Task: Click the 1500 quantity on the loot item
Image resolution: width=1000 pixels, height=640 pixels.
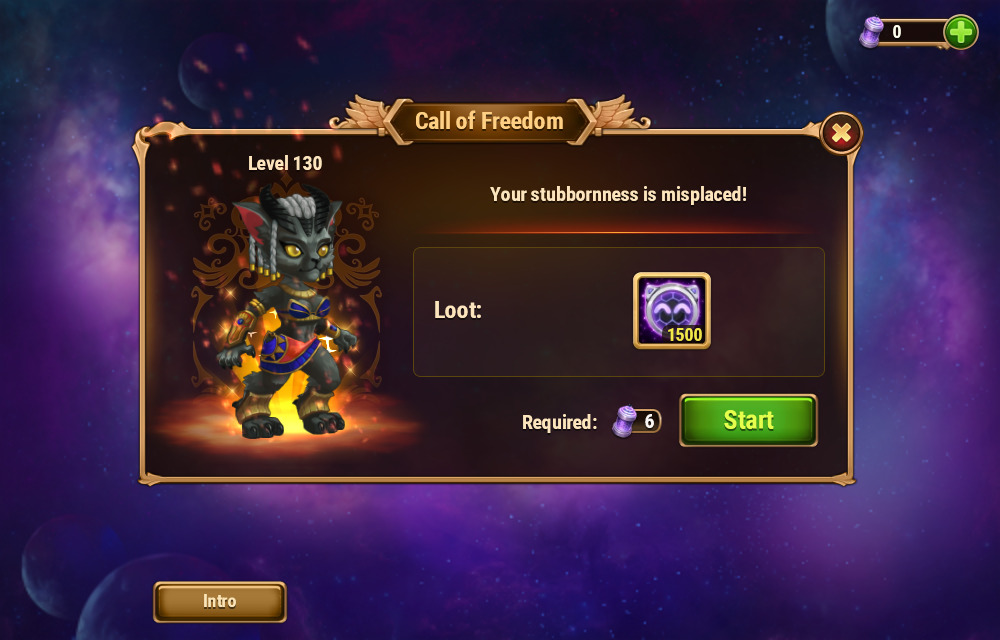Action: pyautogui.click(x=684, y=335)
